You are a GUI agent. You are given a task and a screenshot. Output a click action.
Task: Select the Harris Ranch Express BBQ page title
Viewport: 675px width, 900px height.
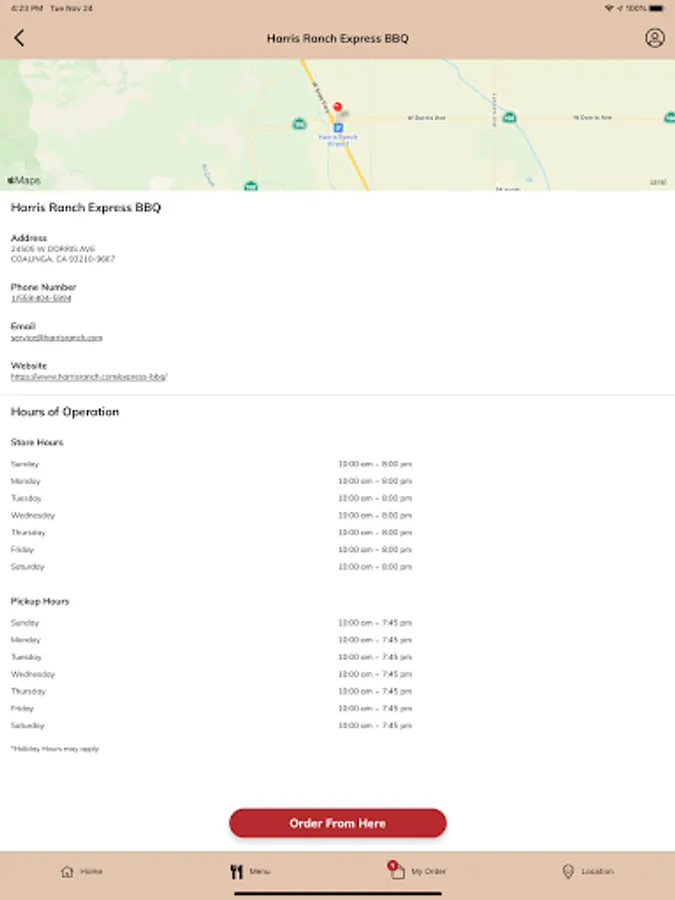[x=338, y=38]
